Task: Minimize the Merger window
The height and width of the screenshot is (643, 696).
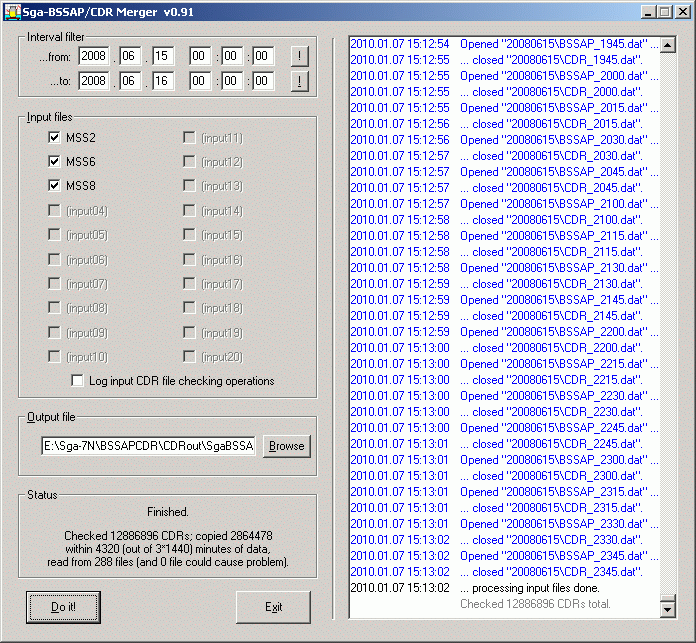Action: (x=648, y=12)
